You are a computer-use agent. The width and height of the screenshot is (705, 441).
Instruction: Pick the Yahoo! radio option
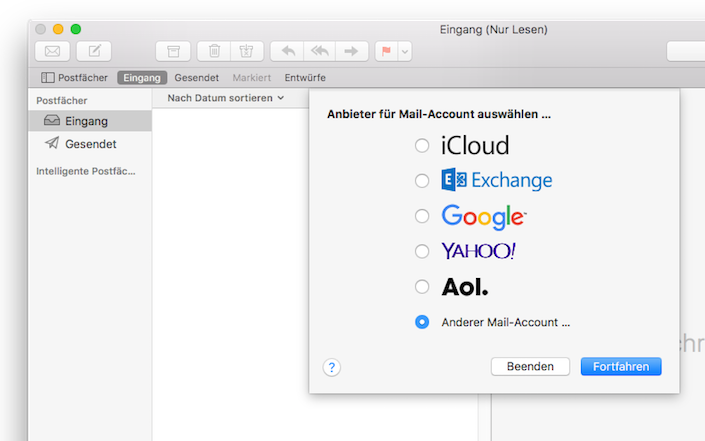[422, 251]
